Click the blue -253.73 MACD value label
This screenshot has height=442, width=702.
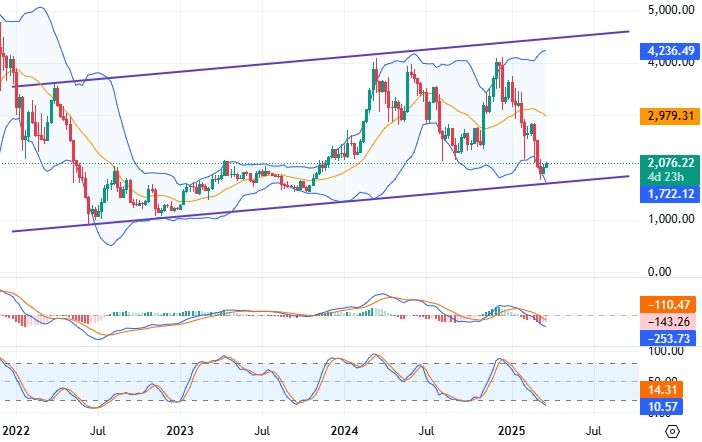coord(668,338)
